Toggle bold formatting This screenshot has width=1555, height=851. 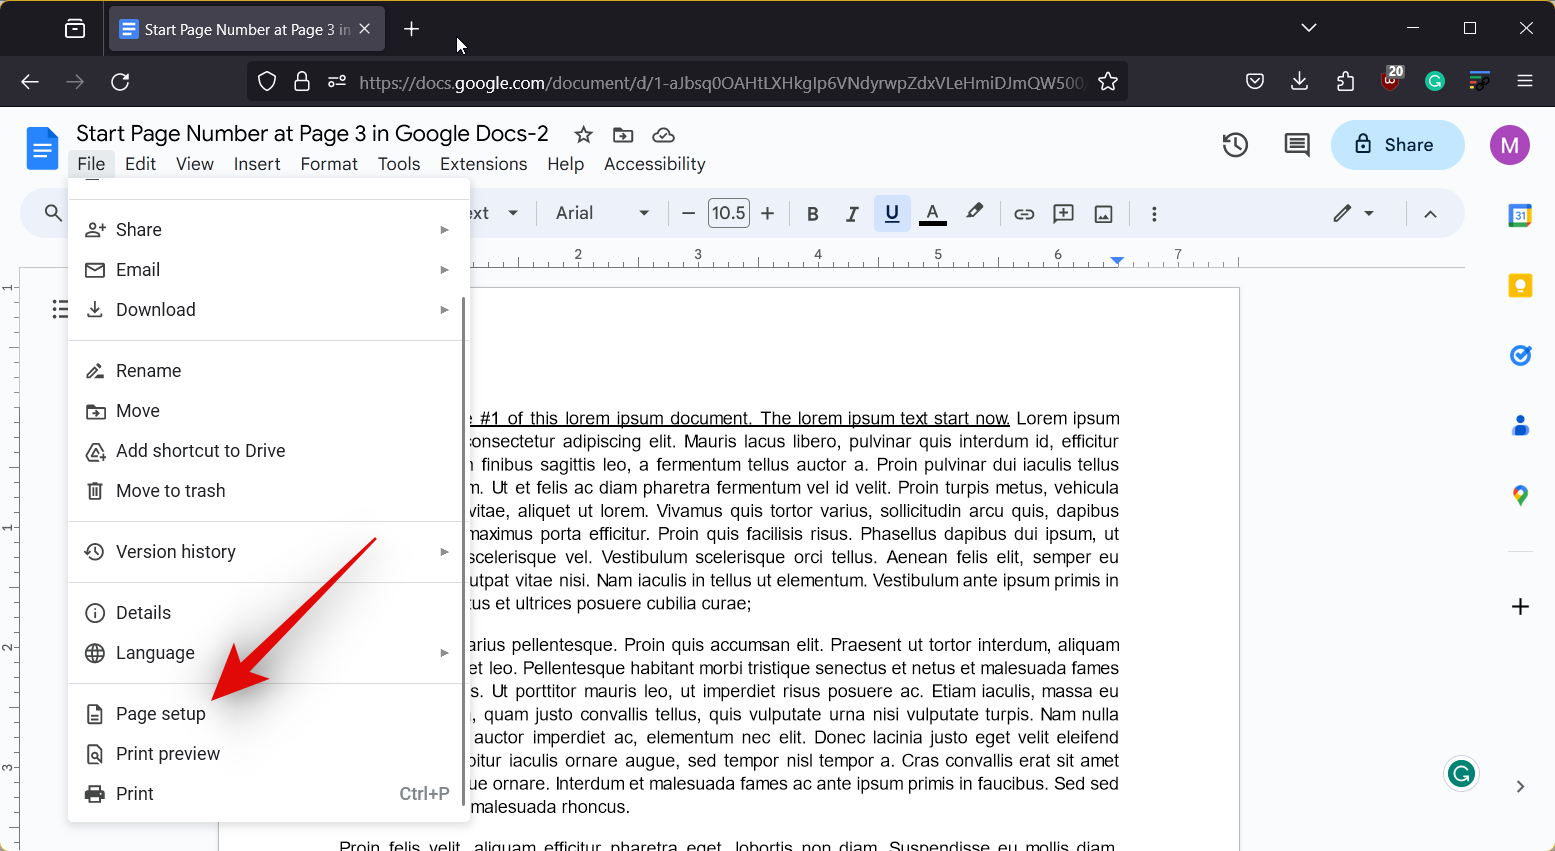point(813,214)
